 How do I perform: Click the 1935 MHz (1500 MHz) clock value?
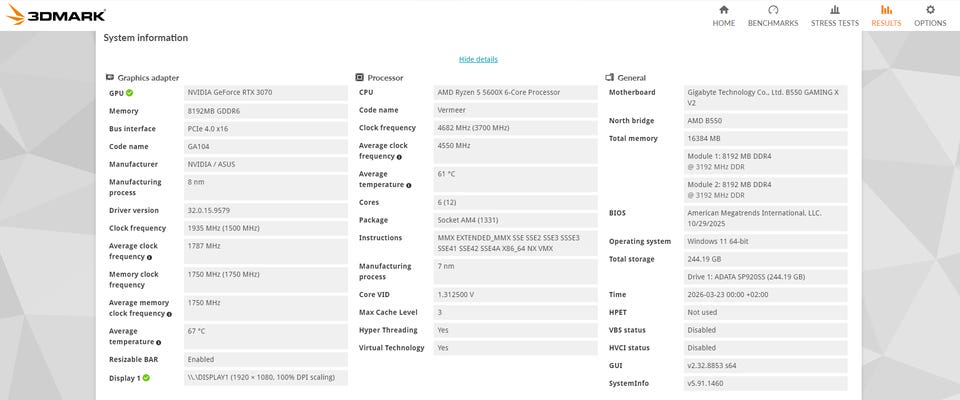pyautogui.click(x=266, y=228)
